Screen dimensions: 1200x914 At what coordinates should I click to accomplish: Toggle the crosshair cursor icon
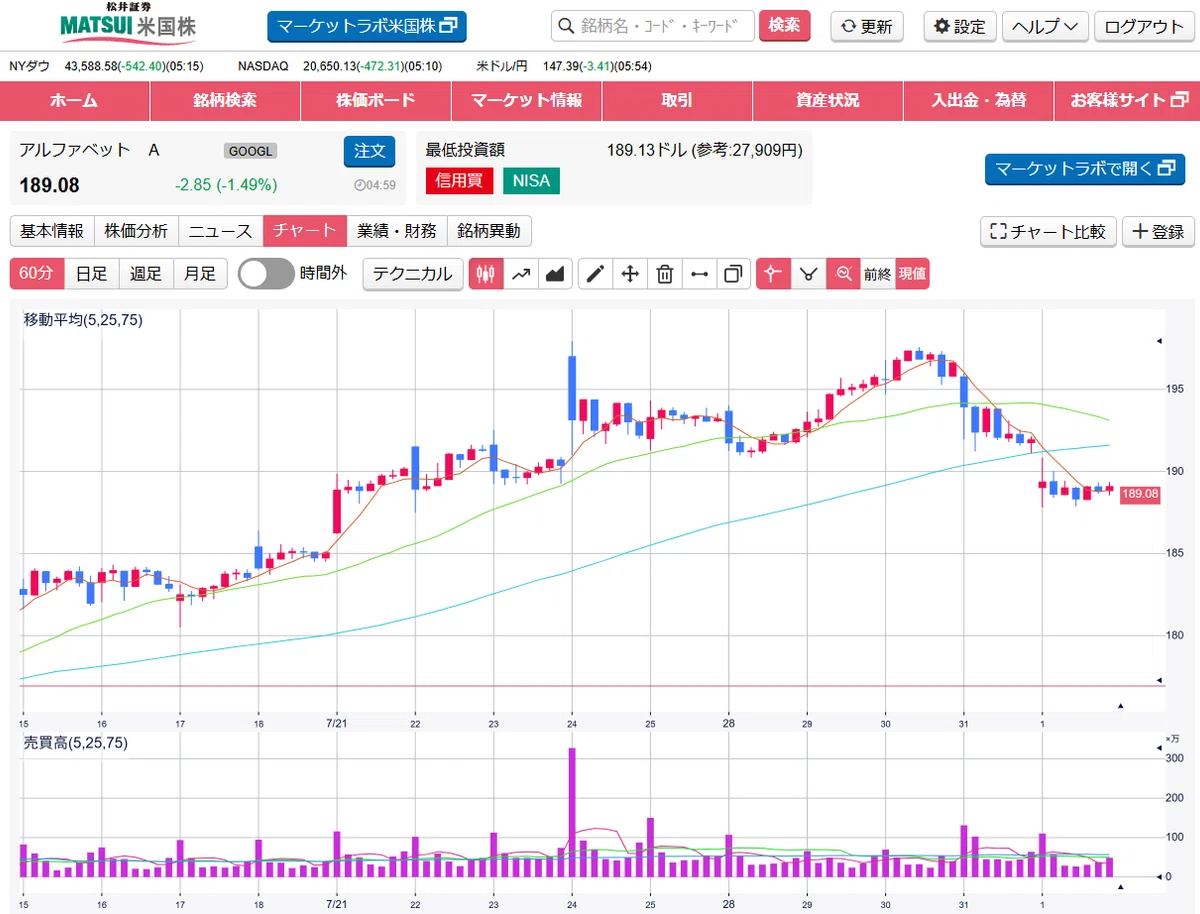774,273
